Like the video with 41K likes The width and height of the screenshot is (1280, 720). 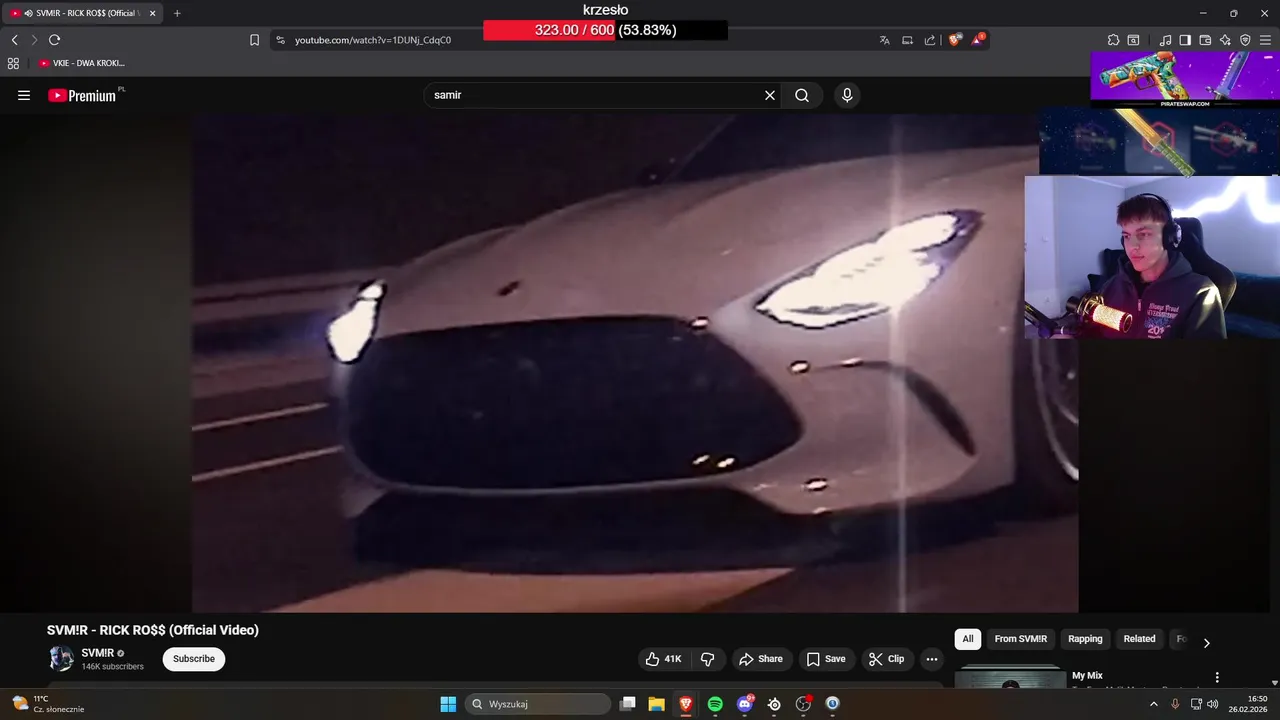pos(663,659)
